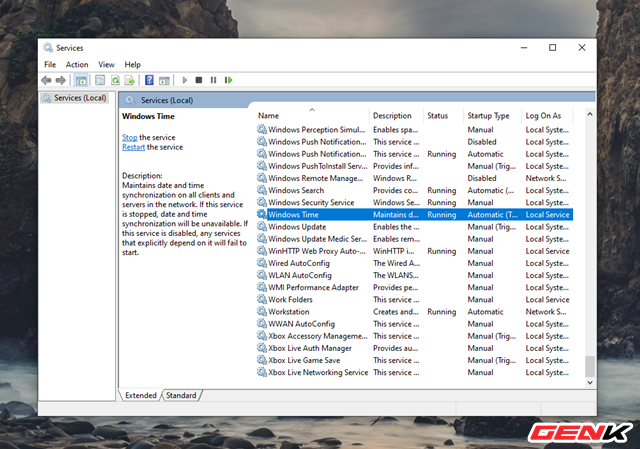Sort by the Log On As header
Screen dimensions: 640x449
coord(547,116)
